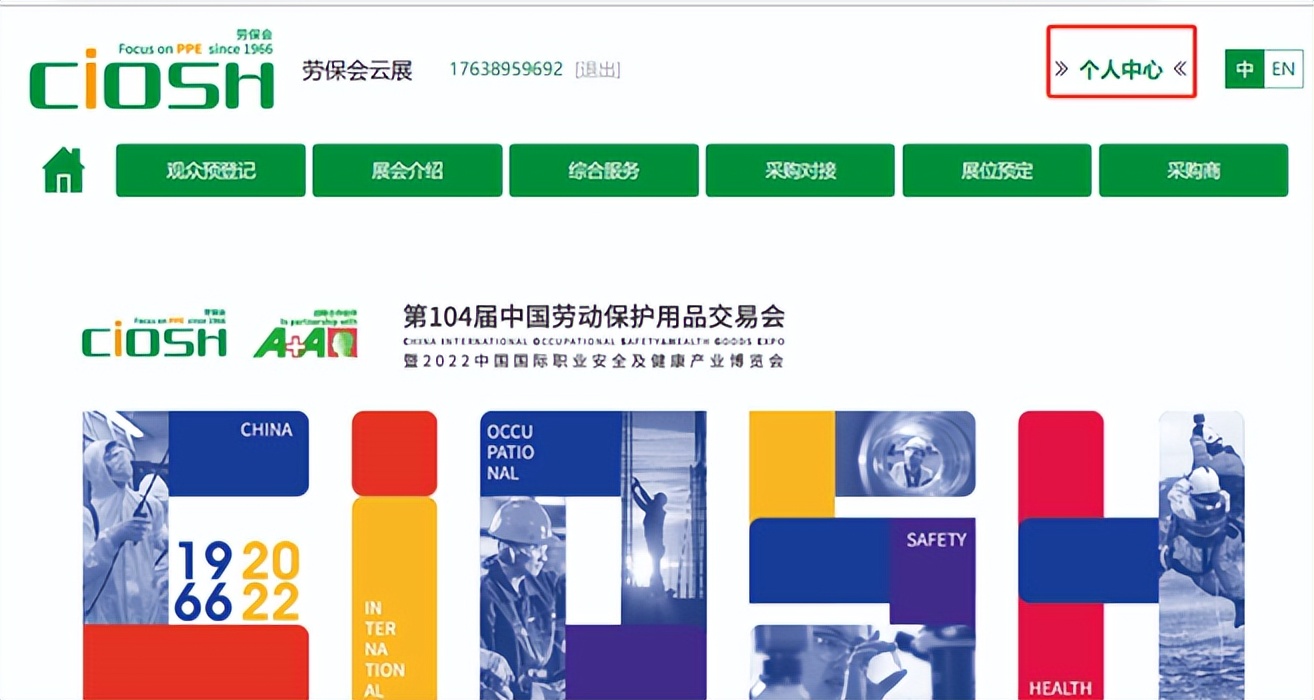Click the 第104届中国劳动保护用品交易会 heading

[x=594, y=317]
